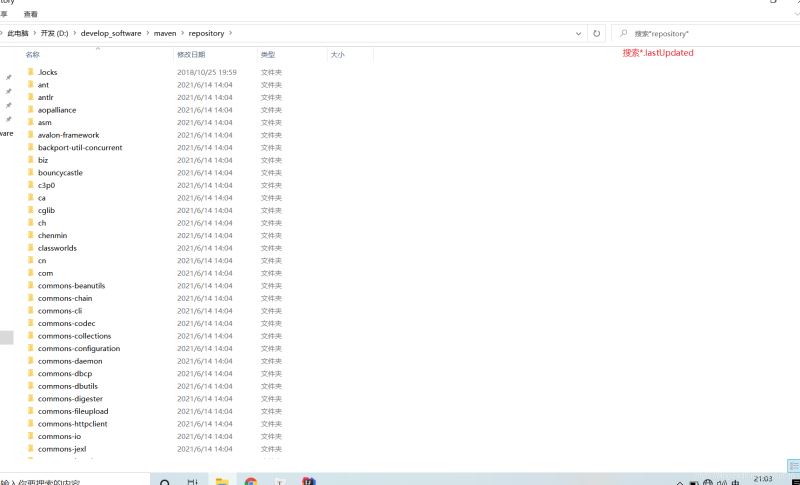Check the time 21:03 on the taskbar
The width and height of the screenshot is (800, 485).
point(763,479)
